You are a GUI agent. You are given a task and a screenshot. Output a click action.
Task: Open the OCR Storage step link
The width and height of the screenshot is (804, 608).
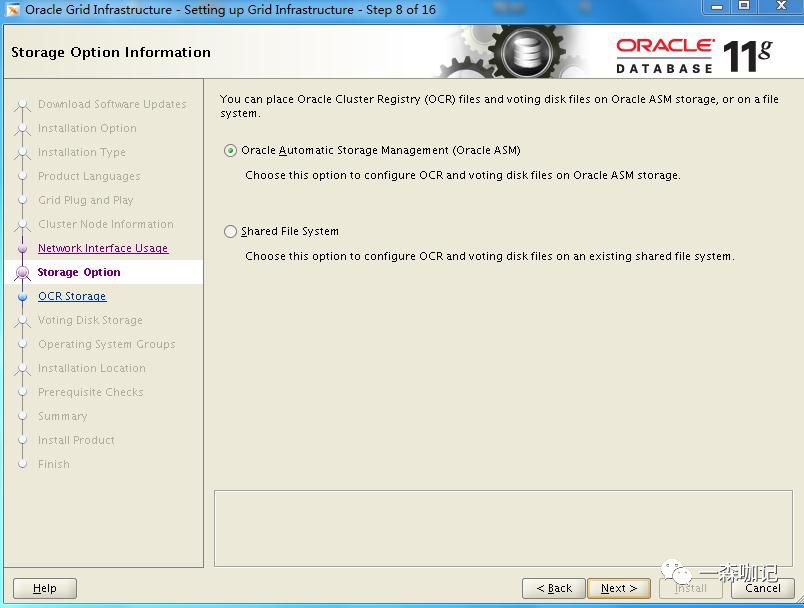[x=72, y=296]
